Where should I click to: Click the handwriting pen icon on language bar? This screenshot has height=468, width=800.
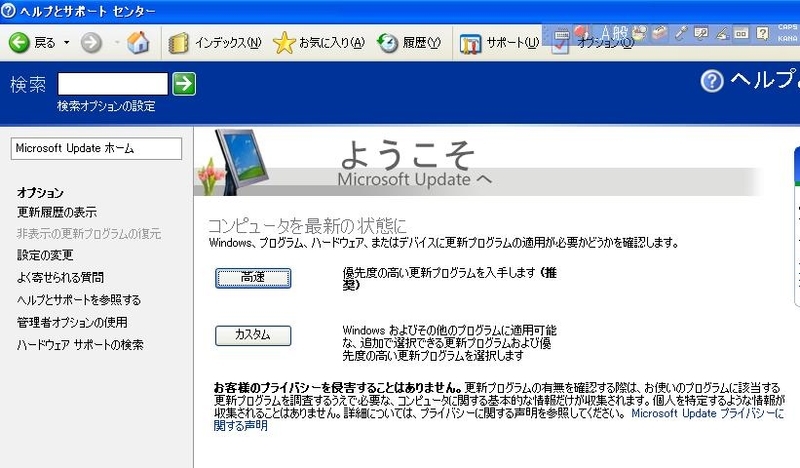pyautogui.click(x=721, y=34)
